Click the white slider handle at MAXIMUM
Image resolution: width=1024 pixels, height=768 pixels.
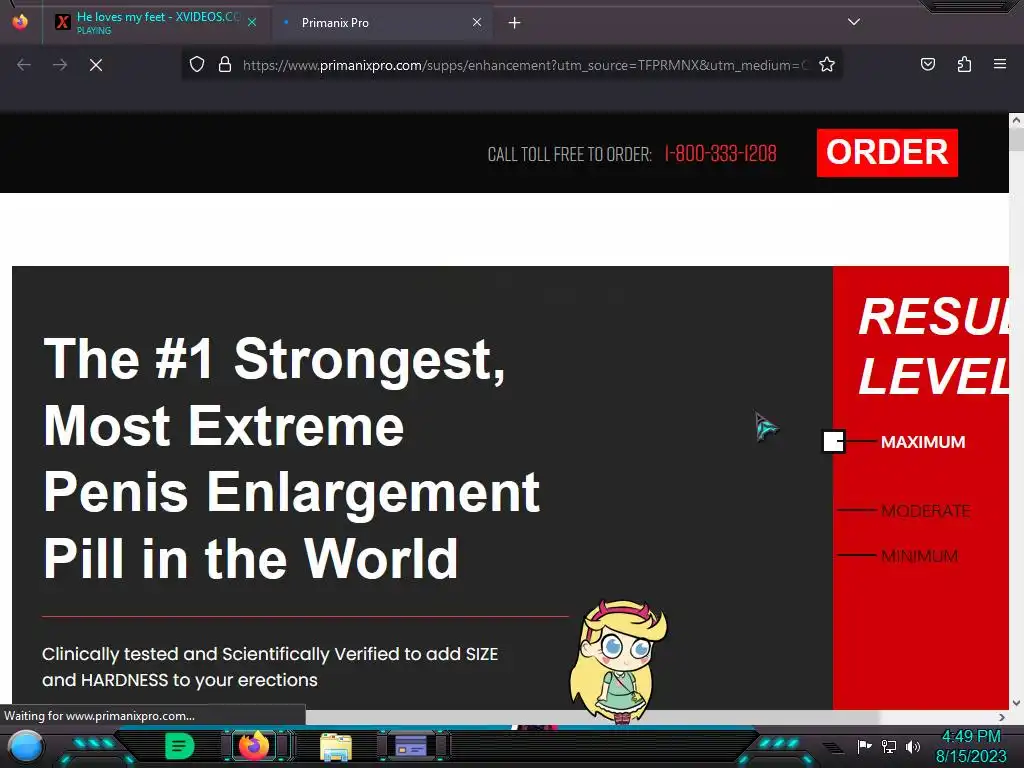(x=834, y=441)
